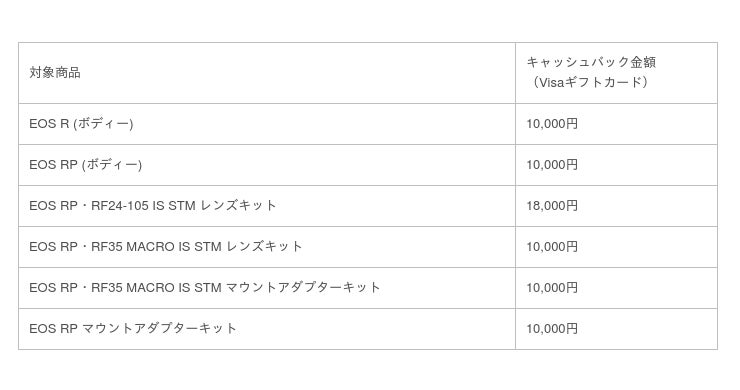Select the EOS R (ボディー) product cell
Viewport: 740px width, 390px height.
click(x=267, y=124)
